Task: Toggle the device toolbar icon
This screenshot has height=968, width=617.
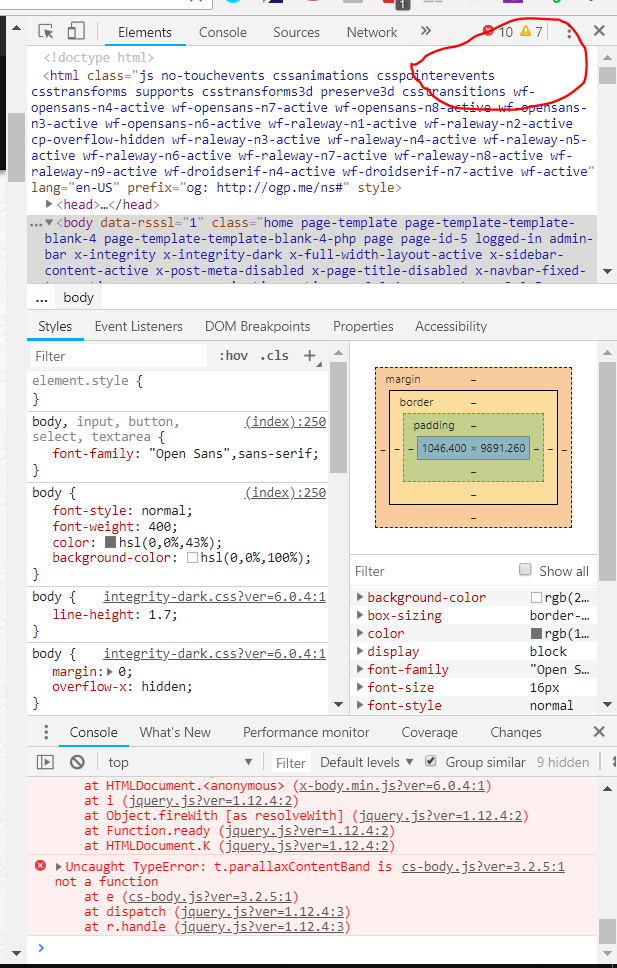Action: 76,31
